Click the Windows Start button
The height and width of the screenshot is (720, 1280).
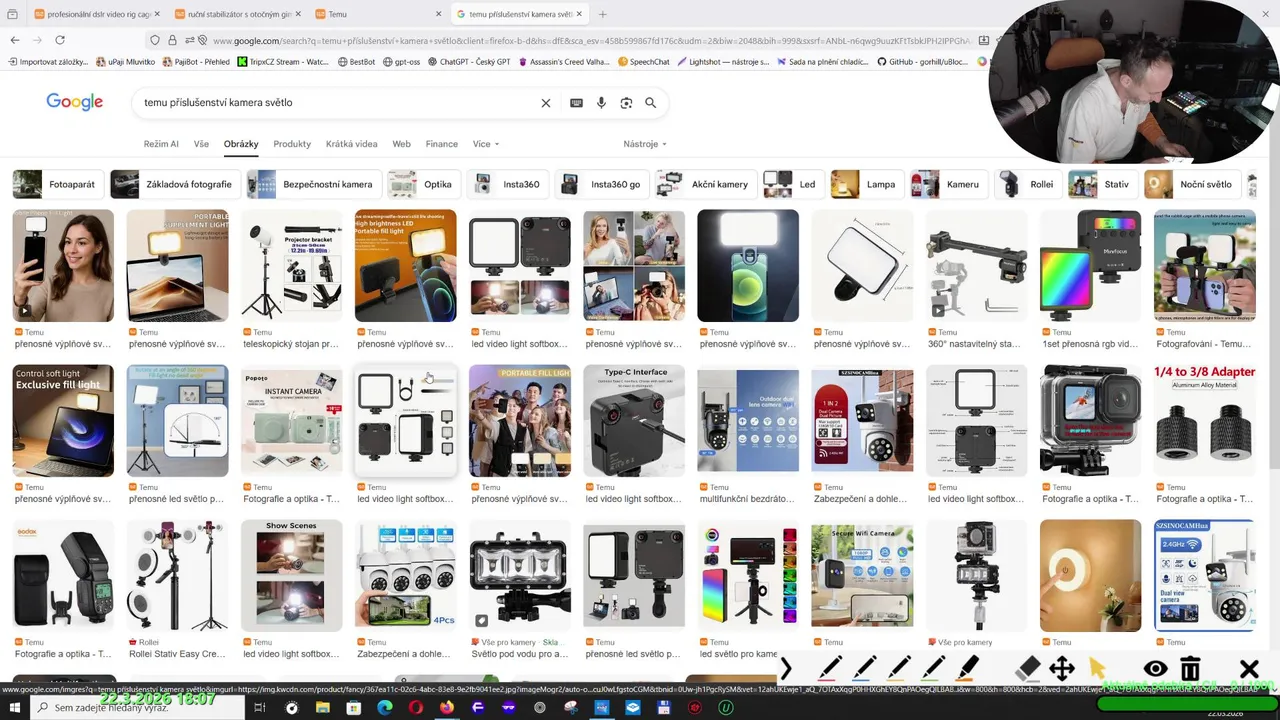click(x=14, y=707)
